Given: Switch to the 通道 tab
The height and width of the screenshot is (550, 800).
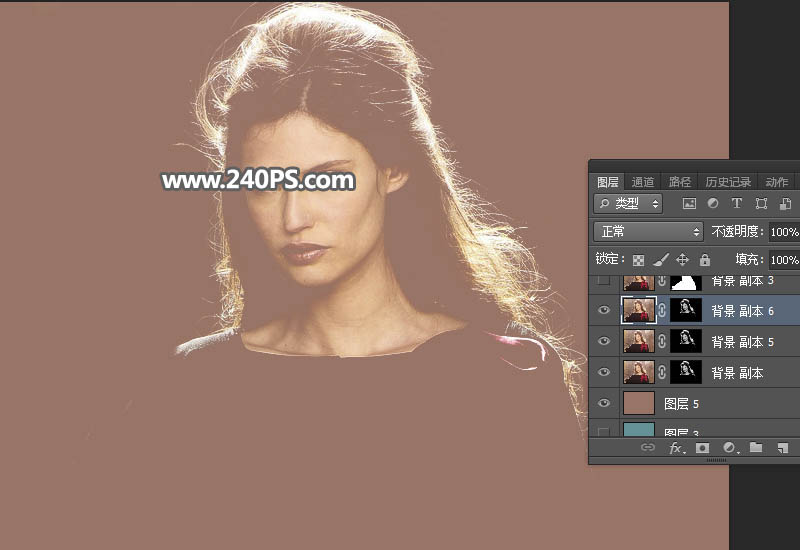Looking at the screenshot, I should point(642,182).
